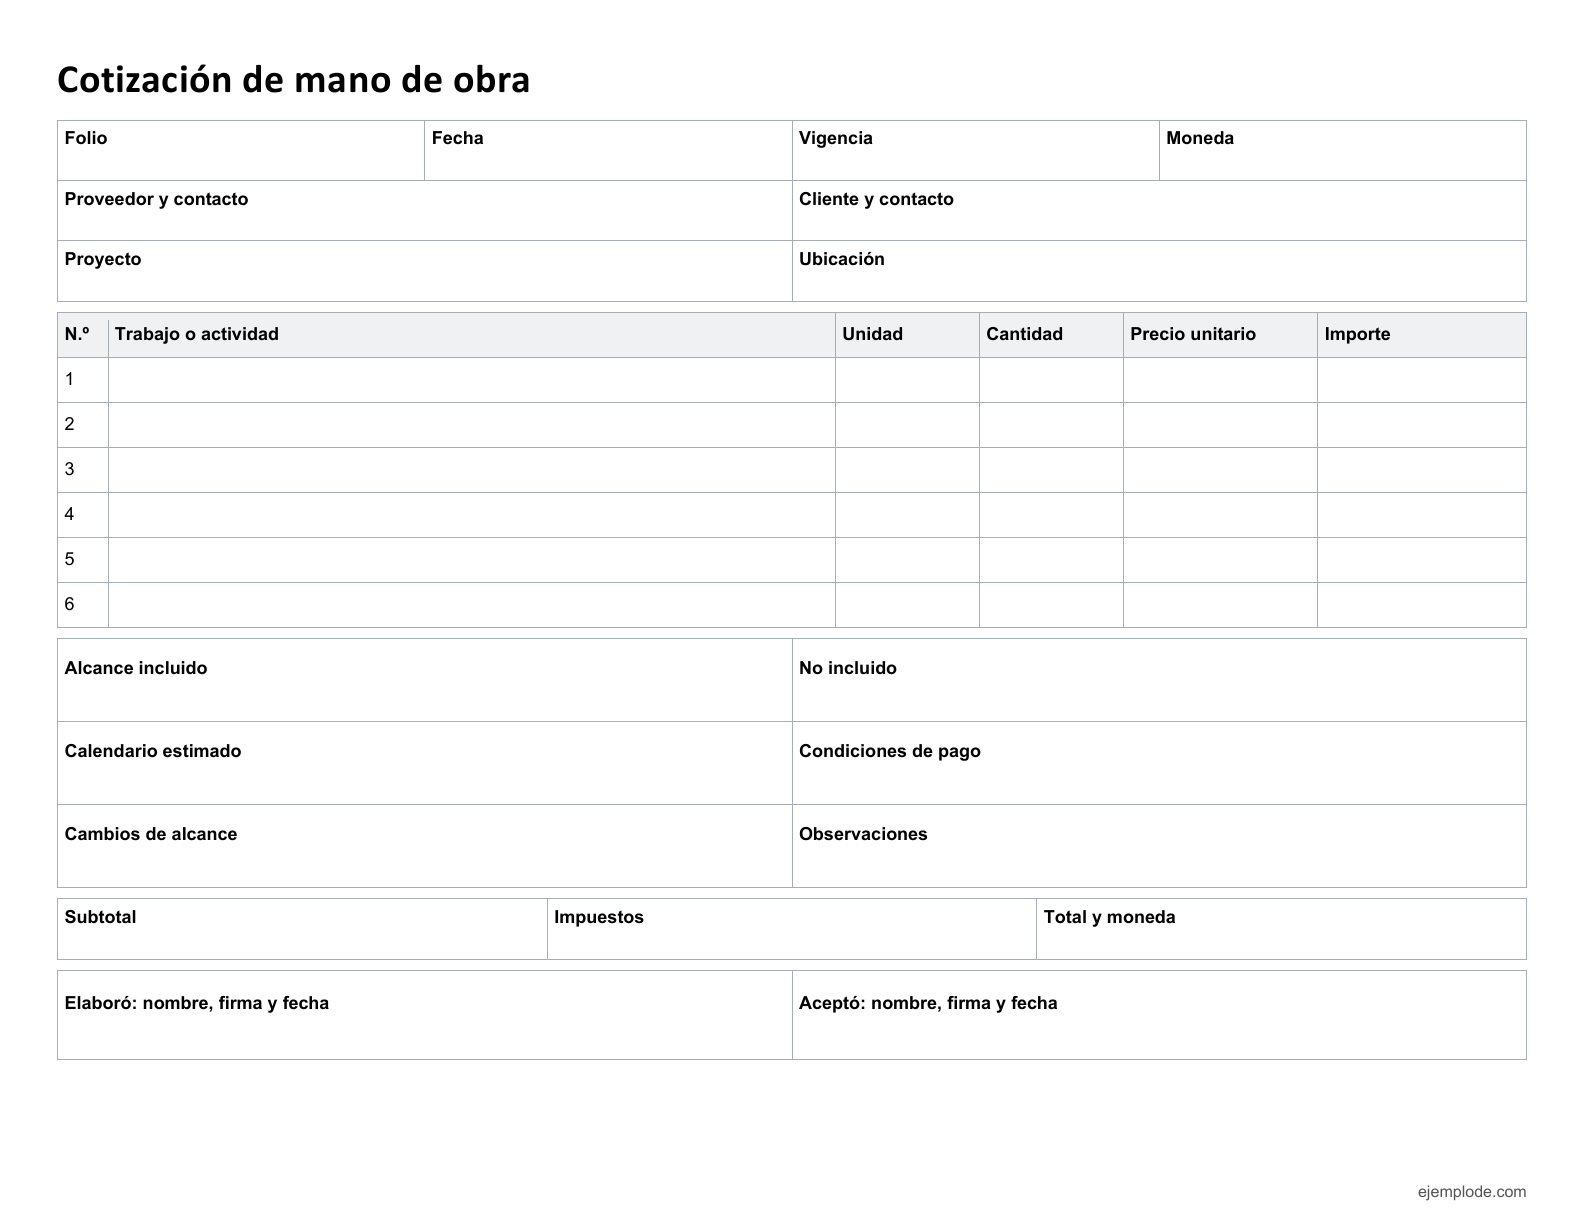Image resolution: width=1584 pixels, height=1224 pixels.
Task: Select row number 2 in the activity table
Action: tap(70, 424)
